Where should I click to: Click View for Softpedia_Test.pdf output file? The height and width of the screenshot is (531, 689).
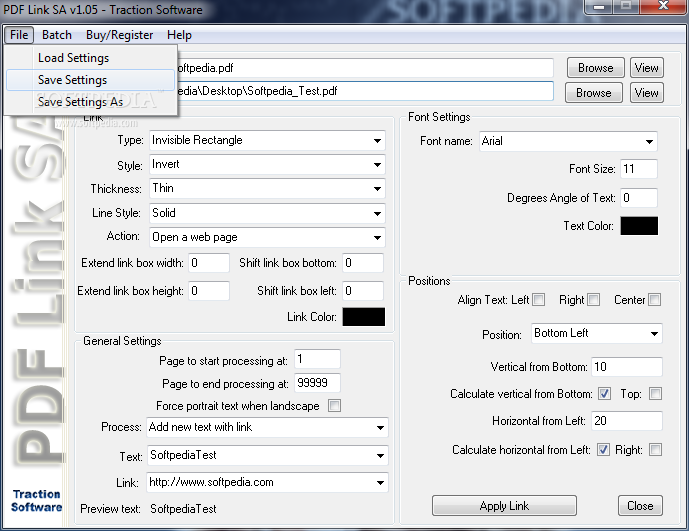pyautogui.click(x=646, y=93)
